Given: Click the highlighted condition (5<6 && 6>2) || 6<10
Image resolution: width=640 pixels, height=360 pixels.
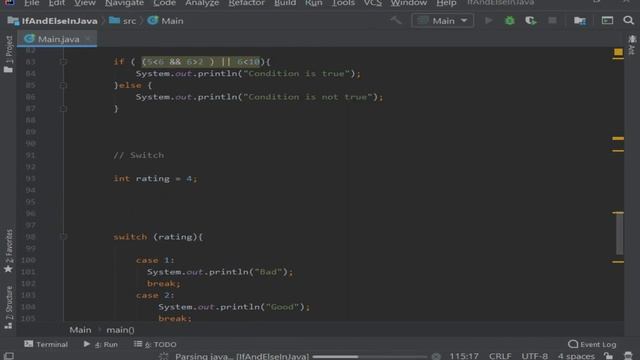Looking at the screenshot, I should pos(200,62).
